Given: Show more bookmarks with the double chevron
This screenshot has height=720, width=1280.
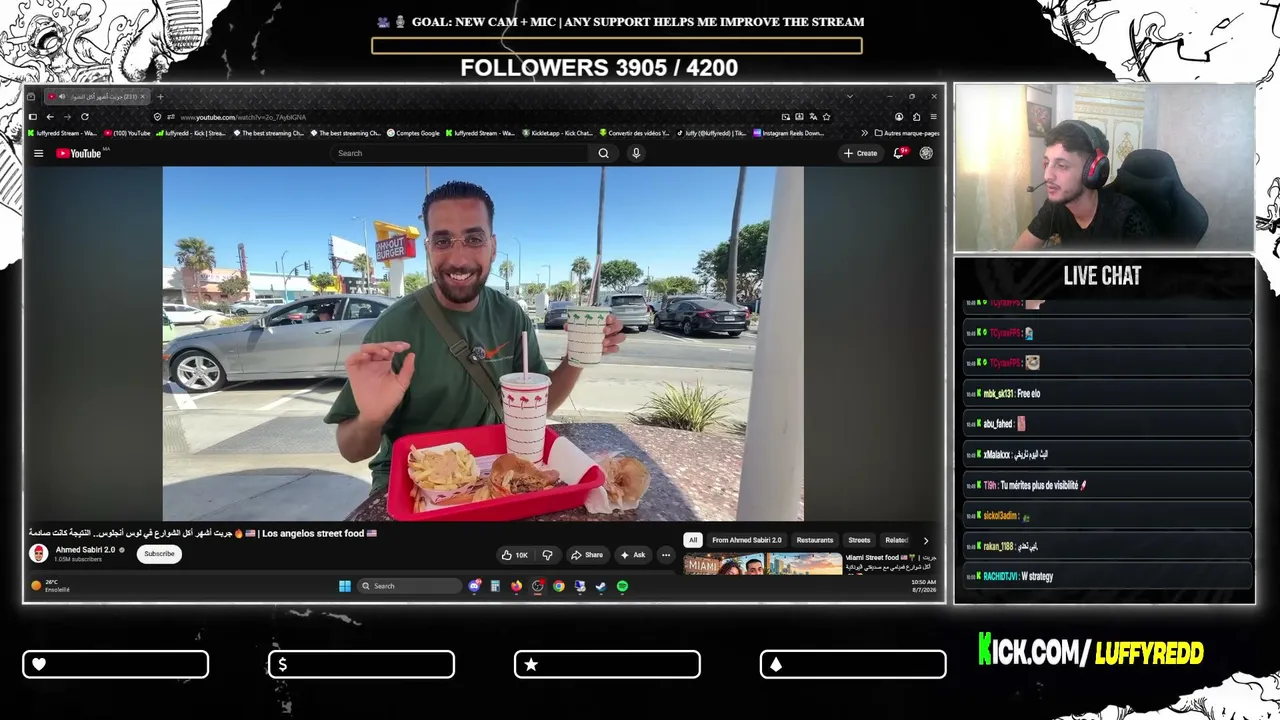Looking at the screenshot, I should click(x=864, y=133).
